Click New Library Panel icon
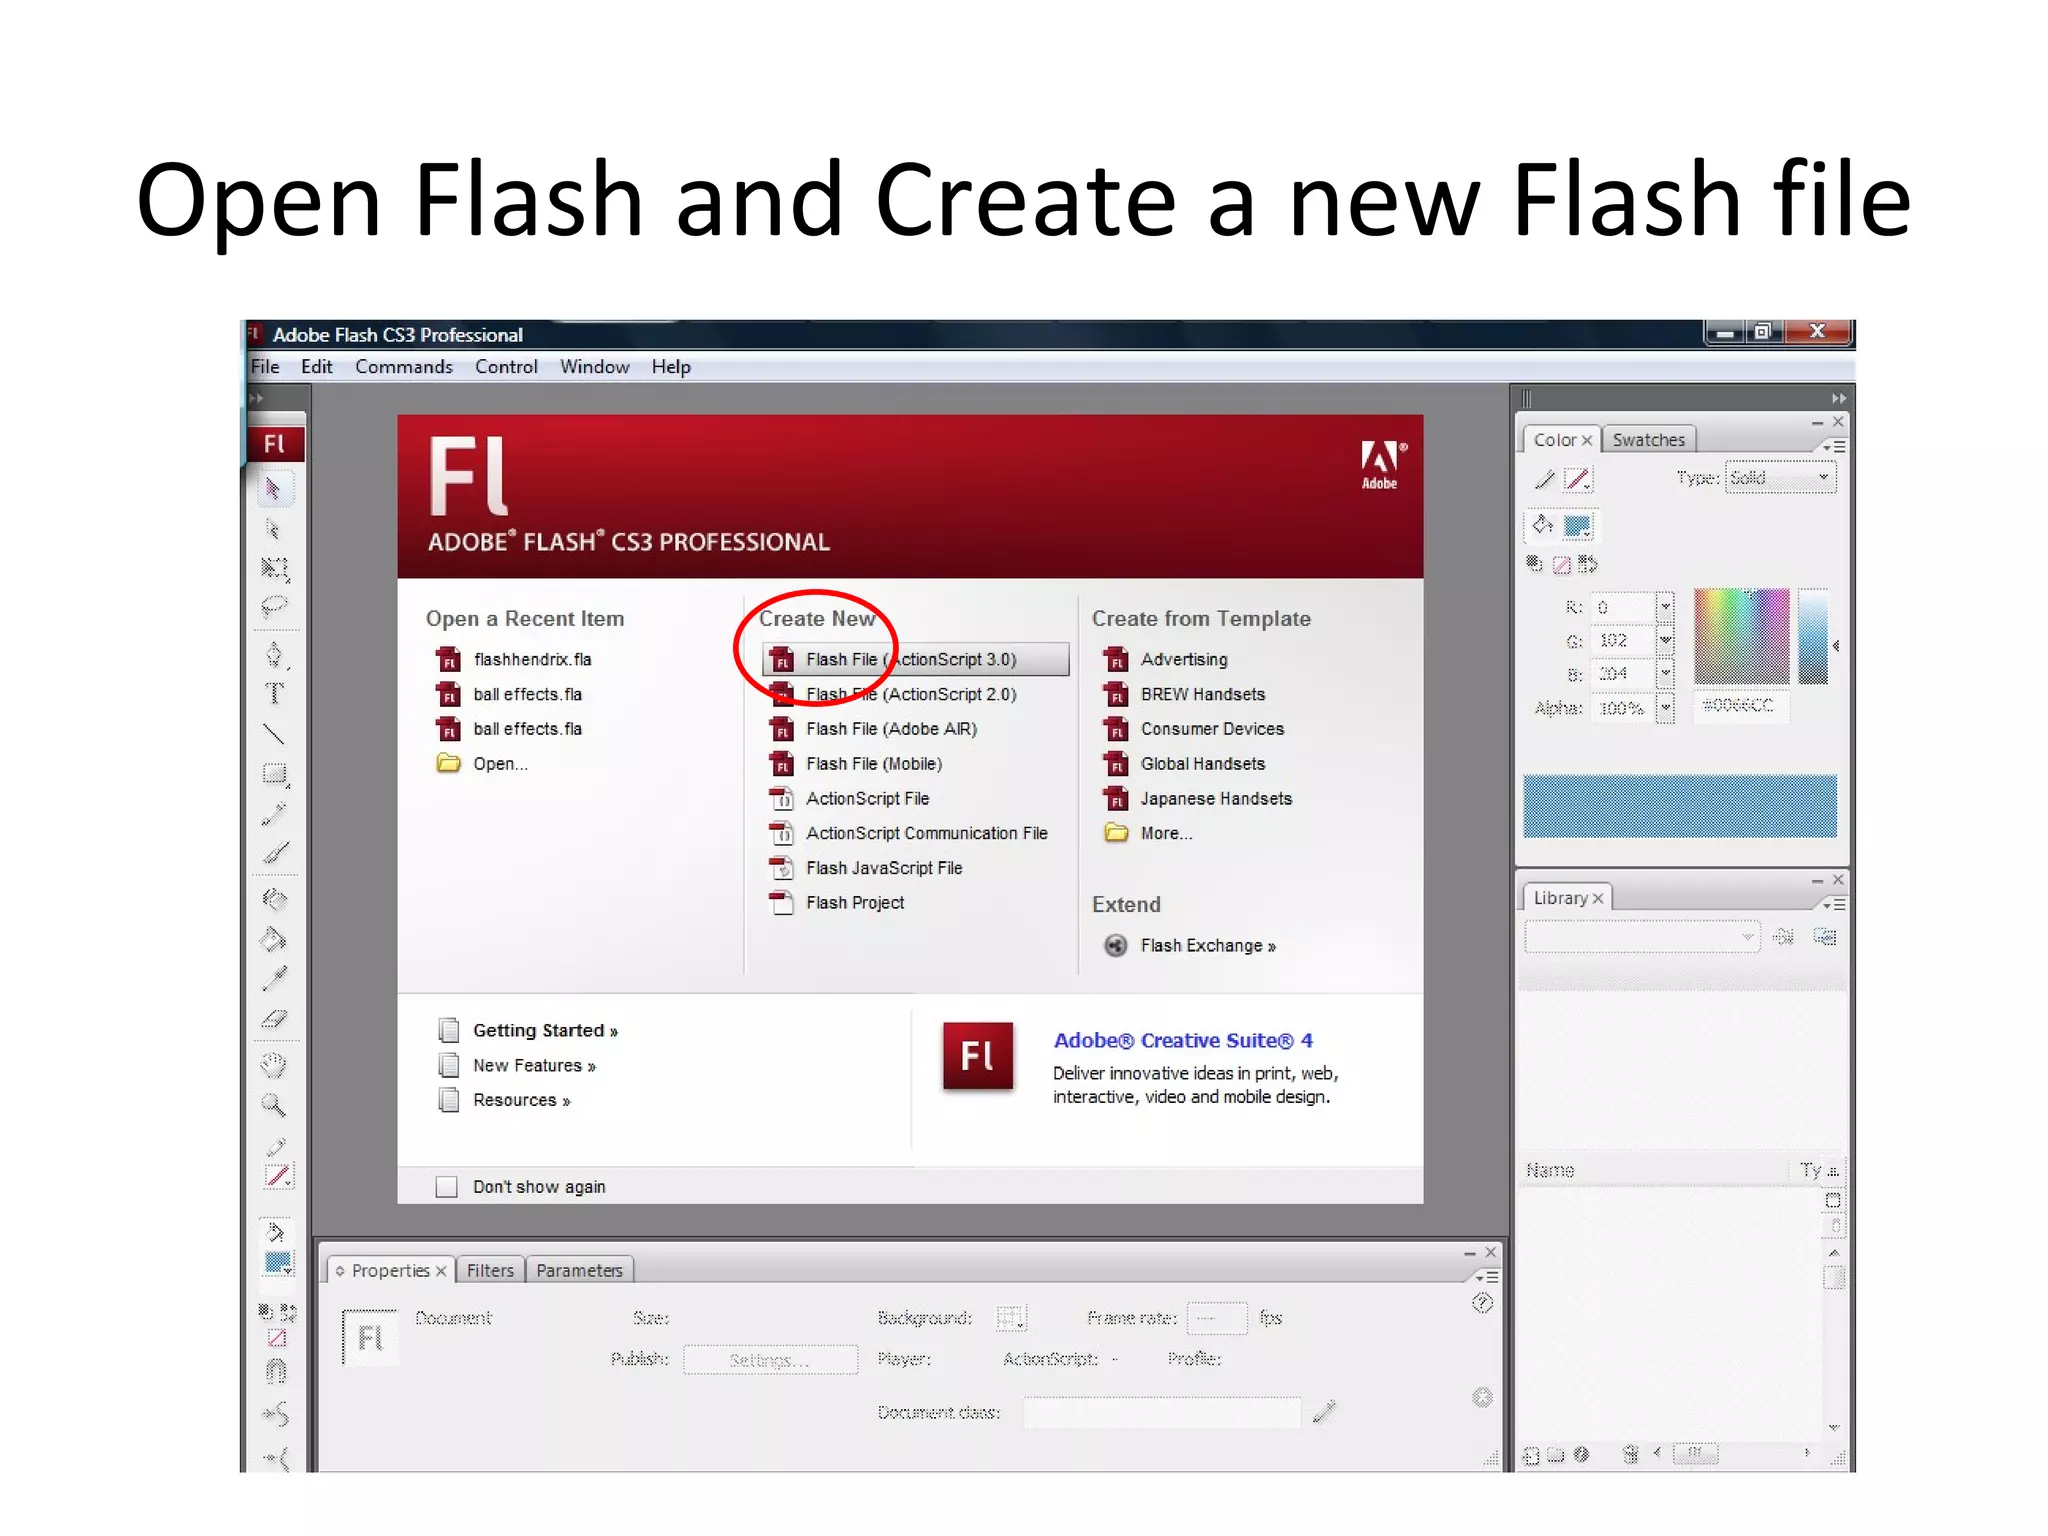The image size is (2048, 1536). pos(1825,937)
